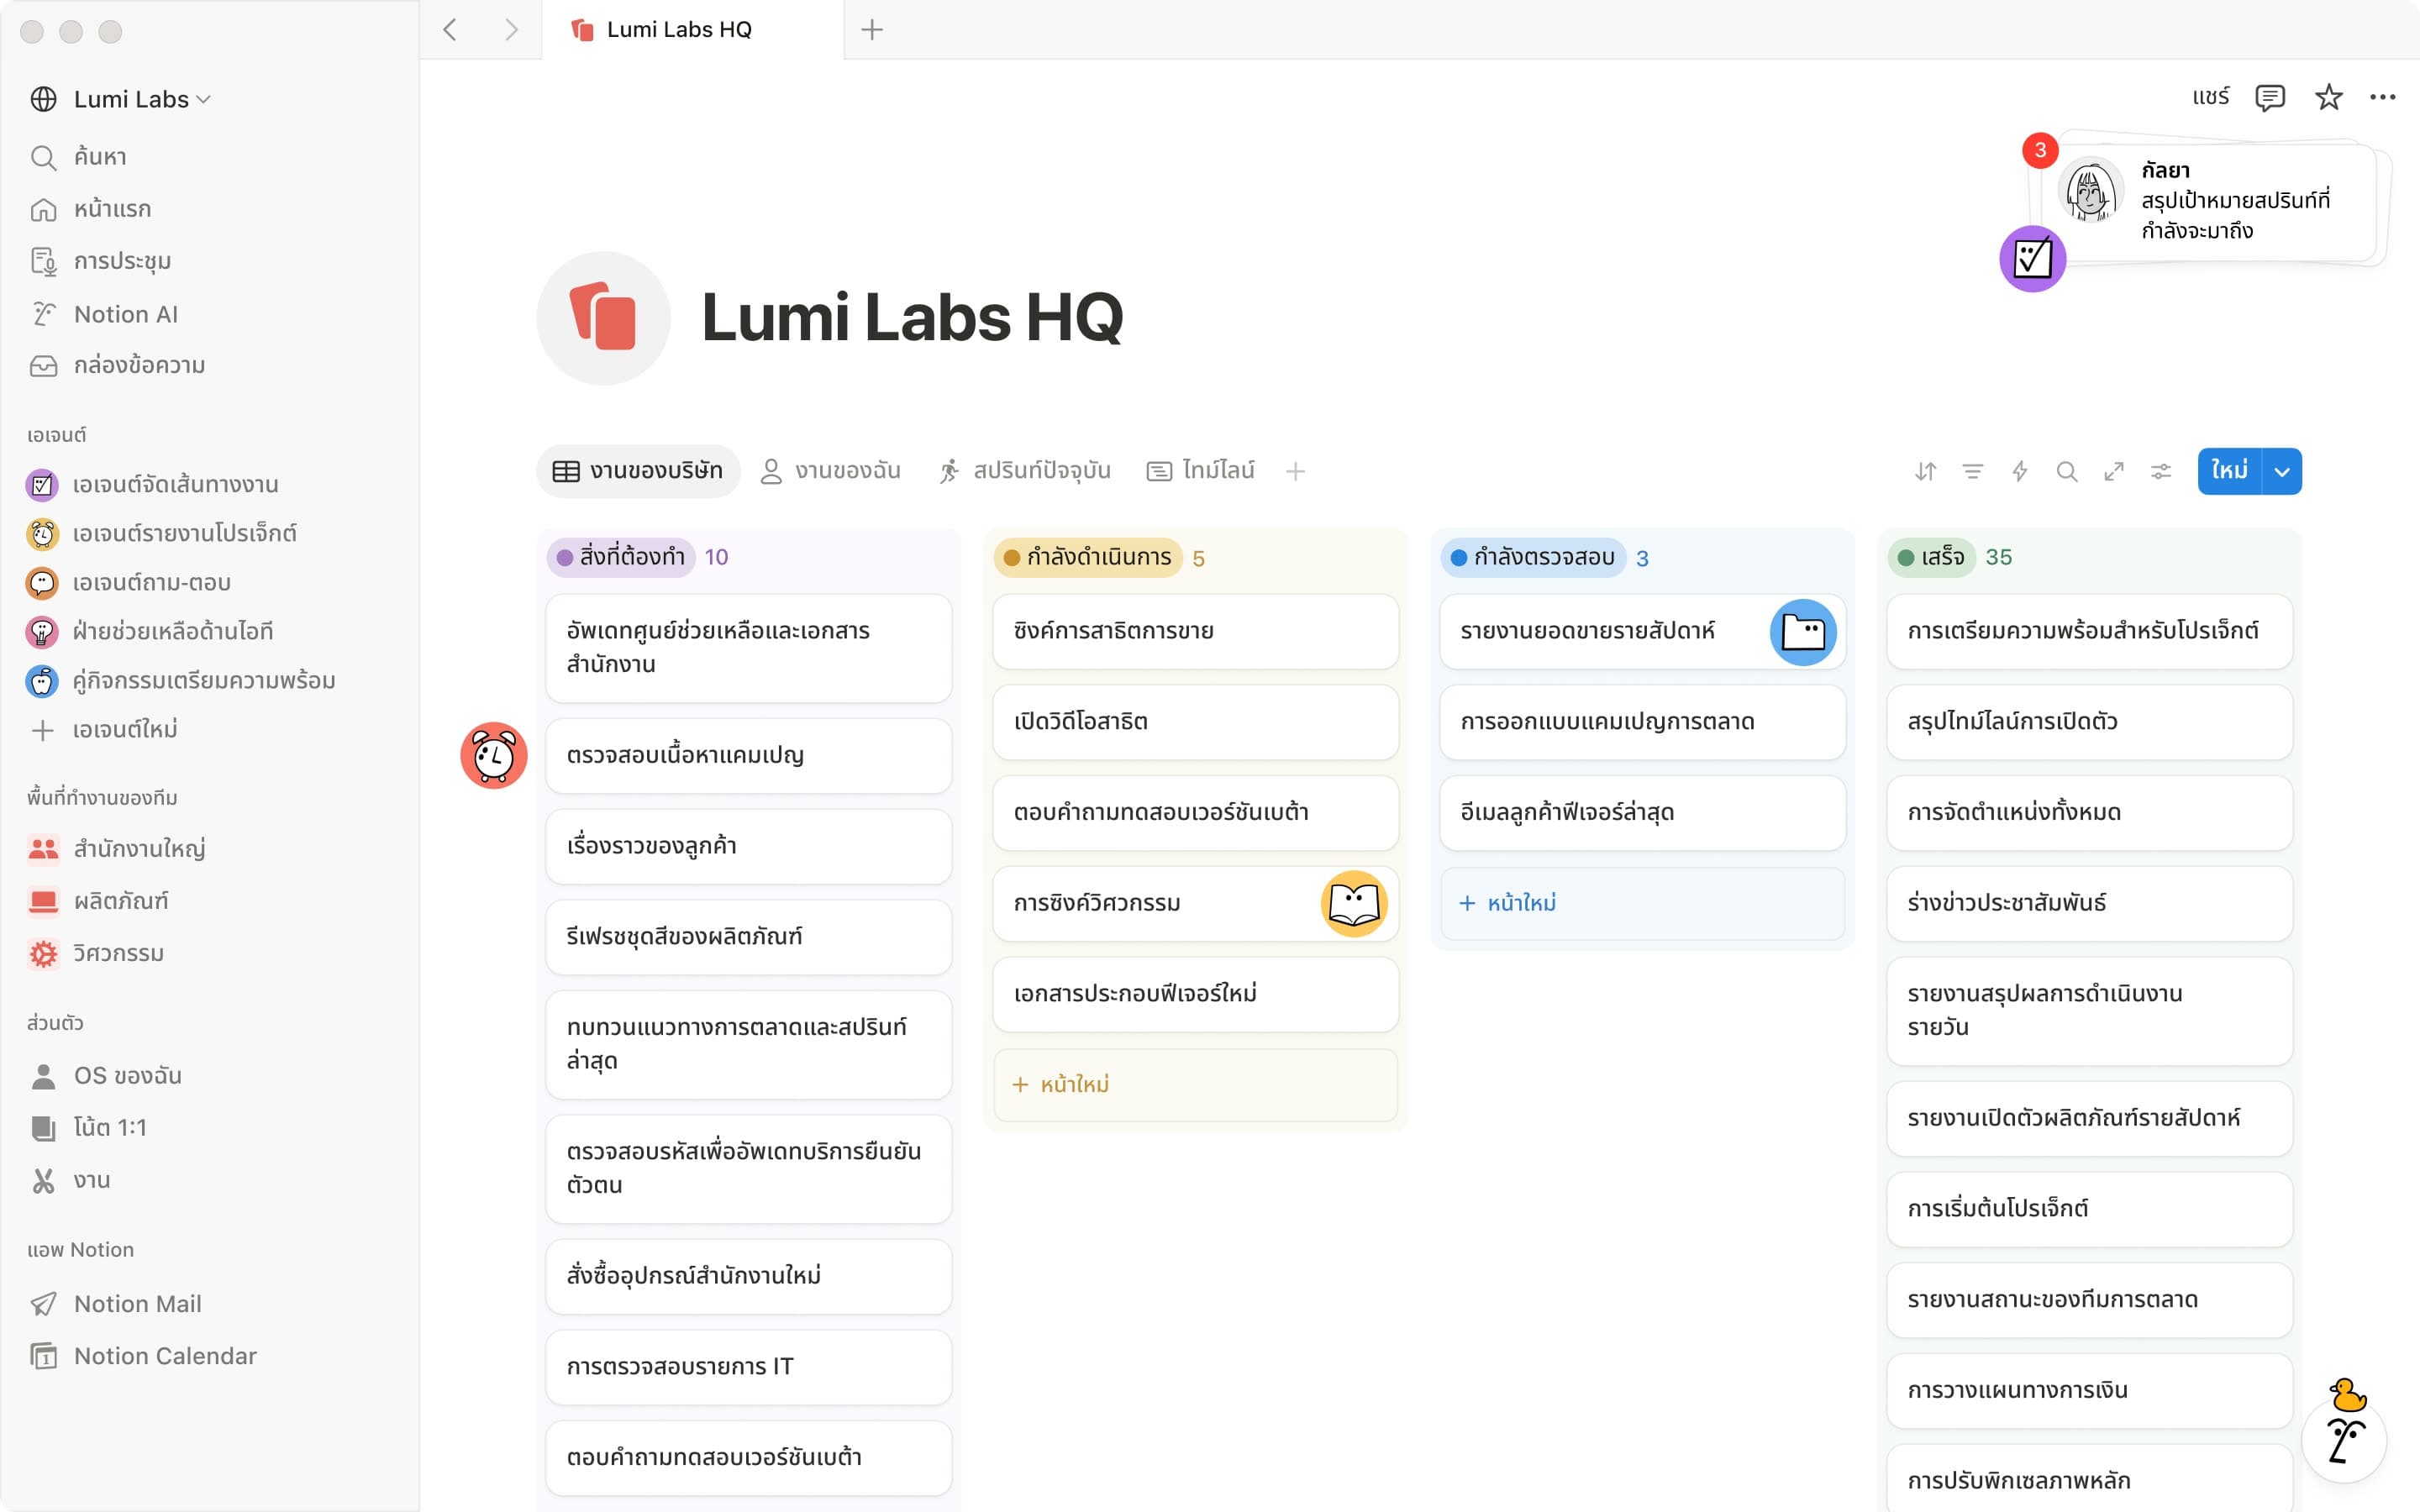Expand the Lumi Labs workspace switcher
This screenshot has width=2420, height=1512.
(x=140, y=99)
